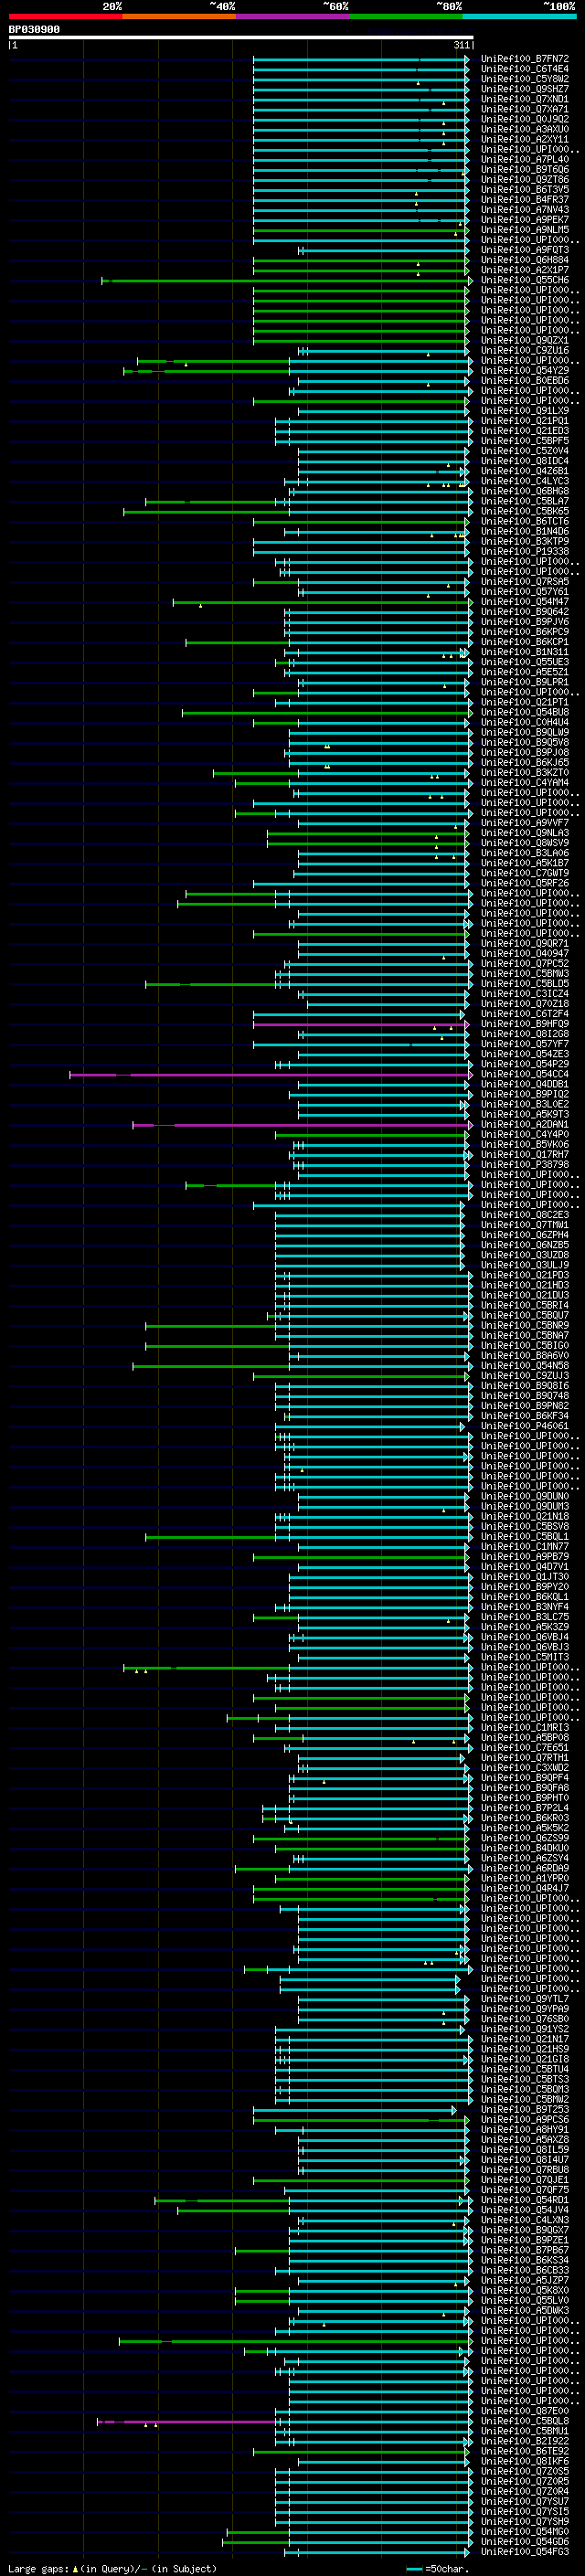Select the UniRef100_A9FQT3 entry

coord(525,250)
